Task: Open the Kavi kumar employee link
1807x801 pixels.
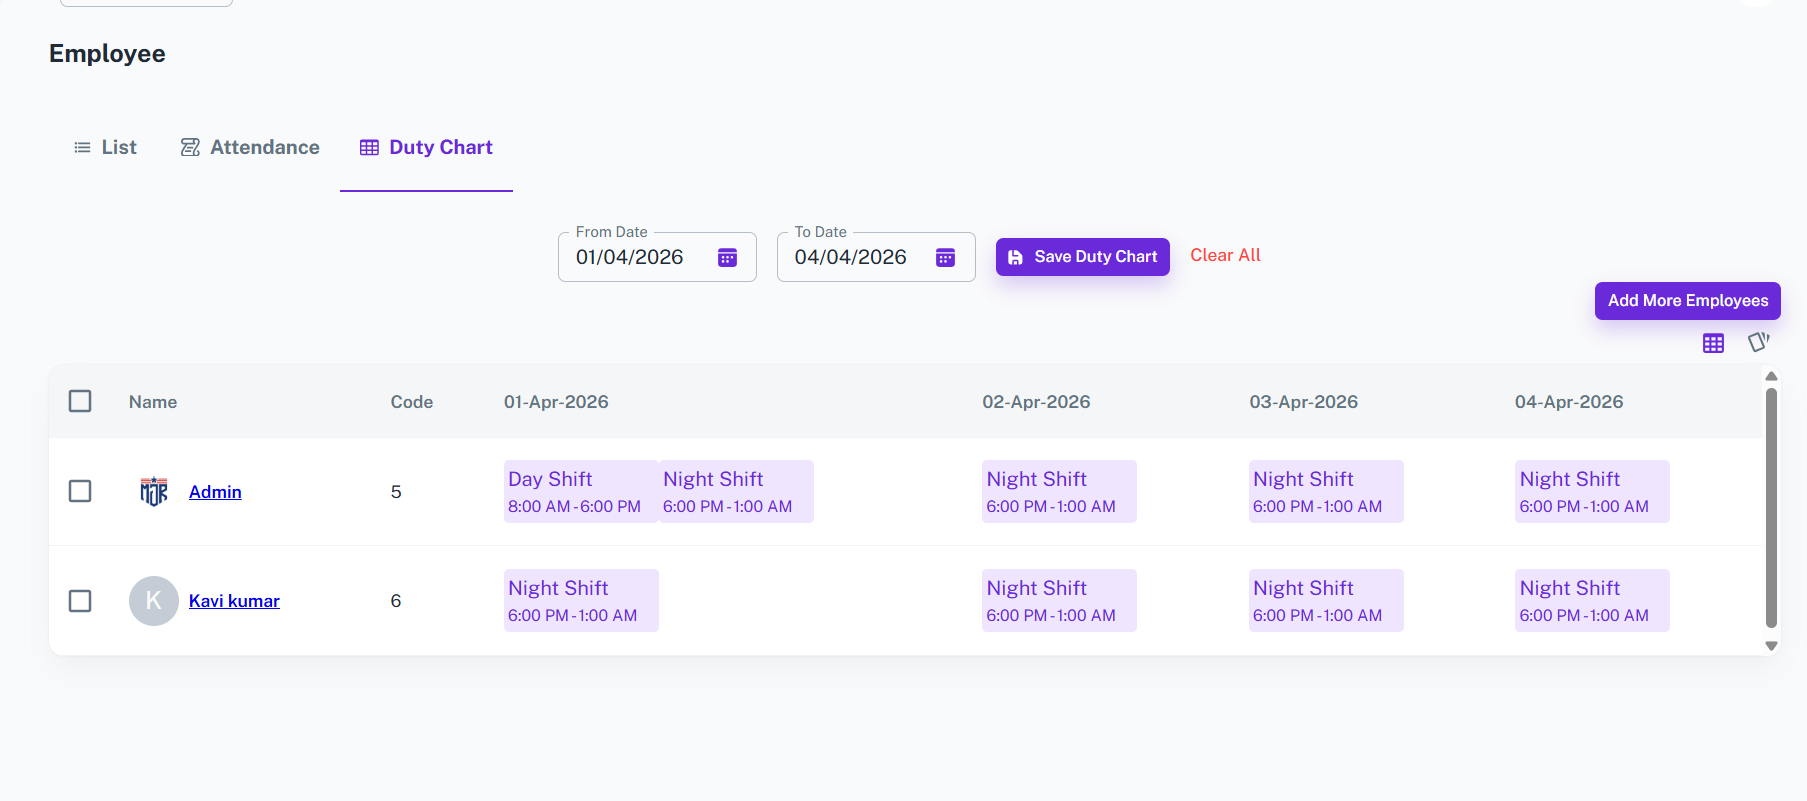Action: pyautogui.click(x=234, y=601)
